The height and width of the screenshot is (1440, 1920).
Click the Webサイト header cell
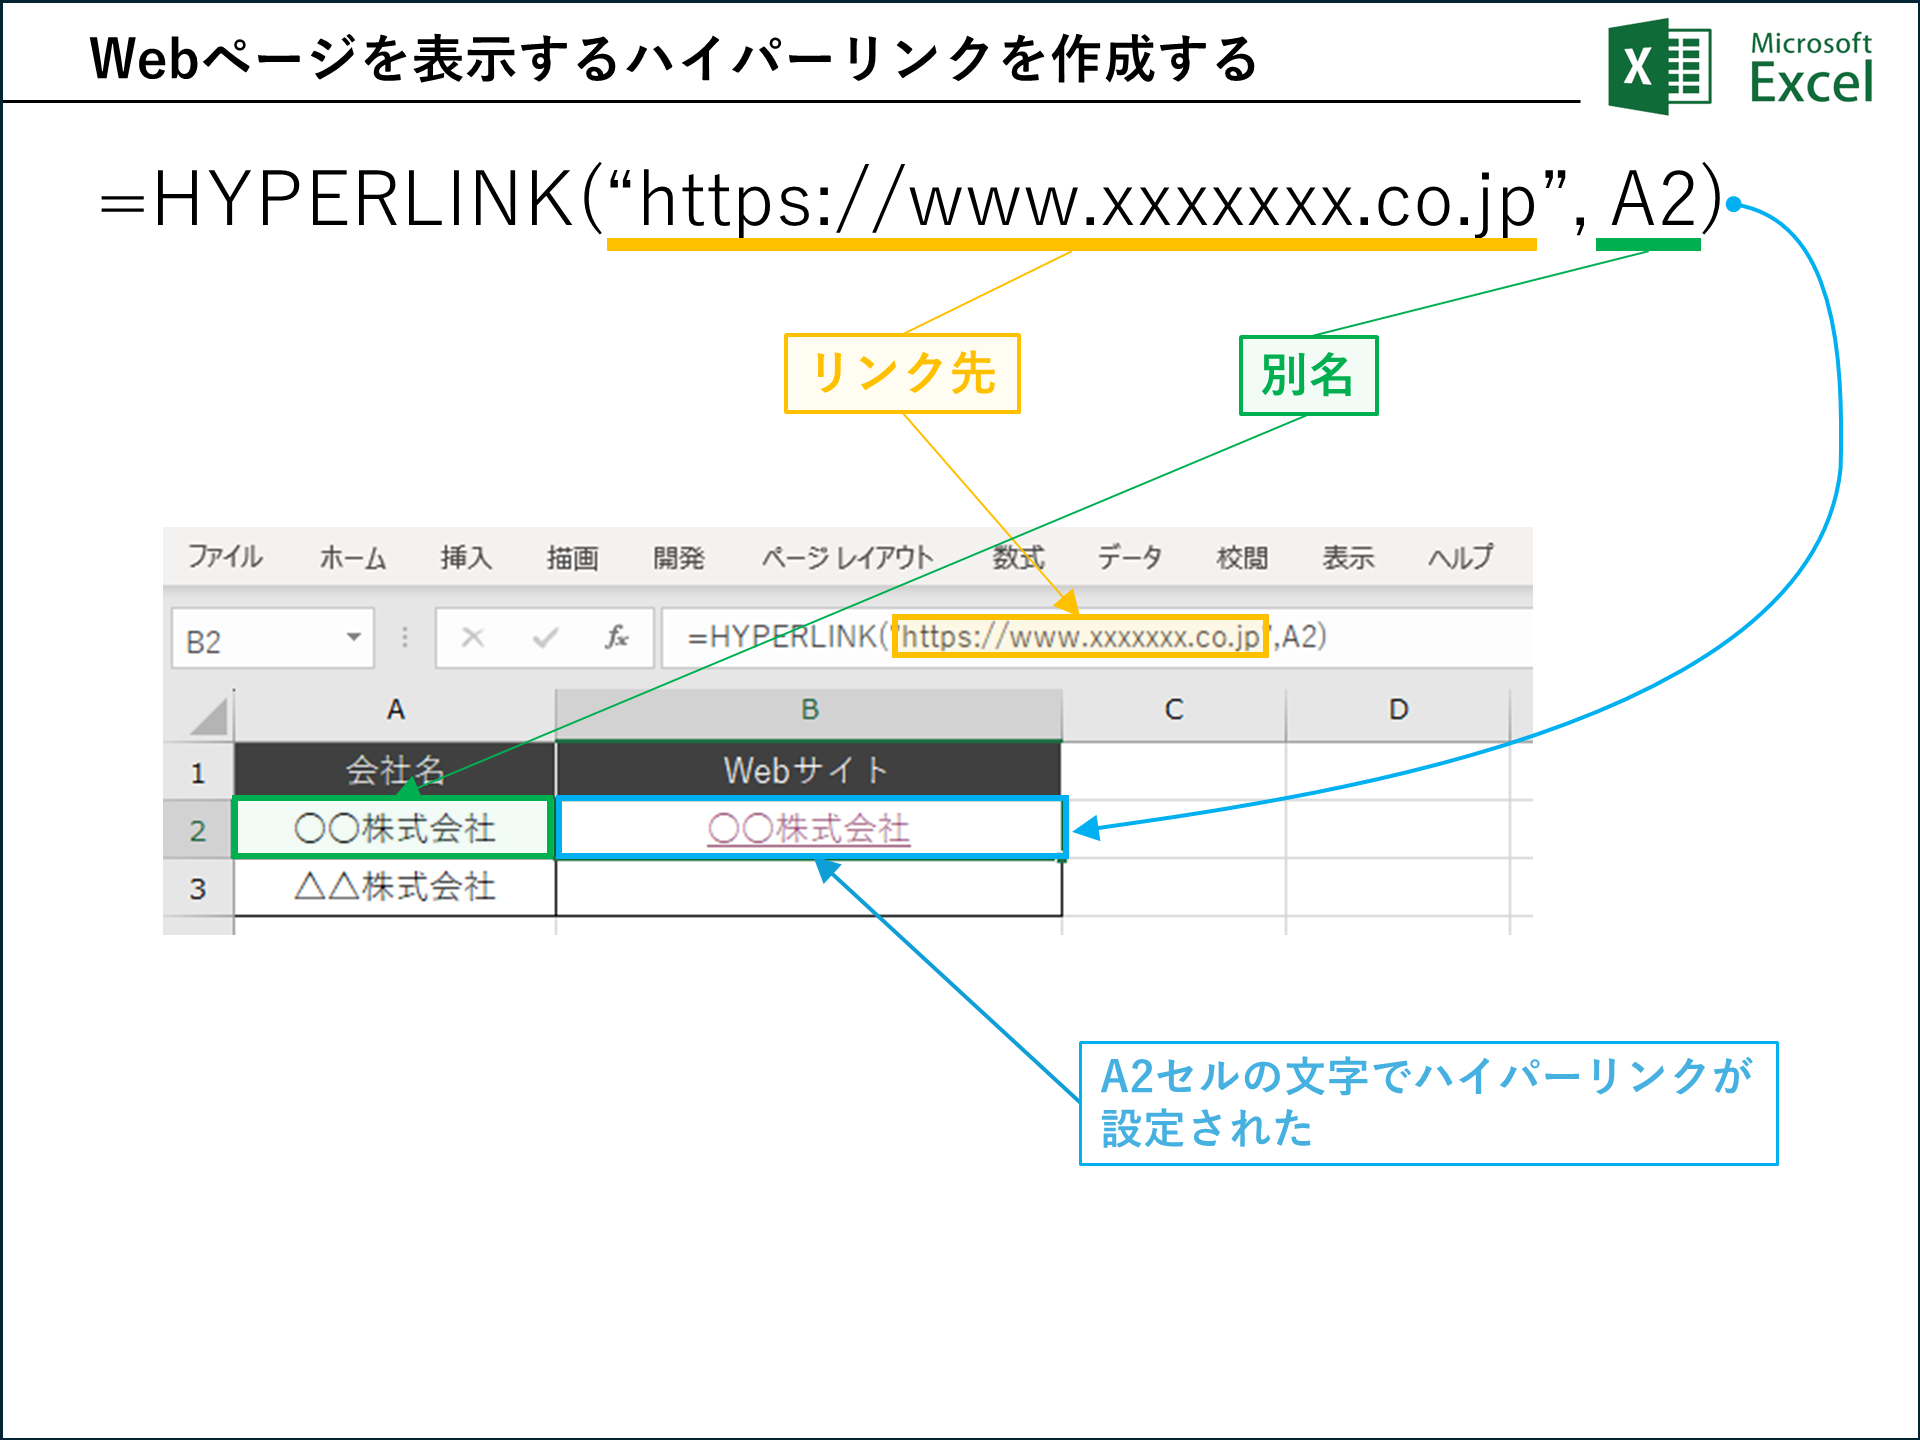[809, 770]
